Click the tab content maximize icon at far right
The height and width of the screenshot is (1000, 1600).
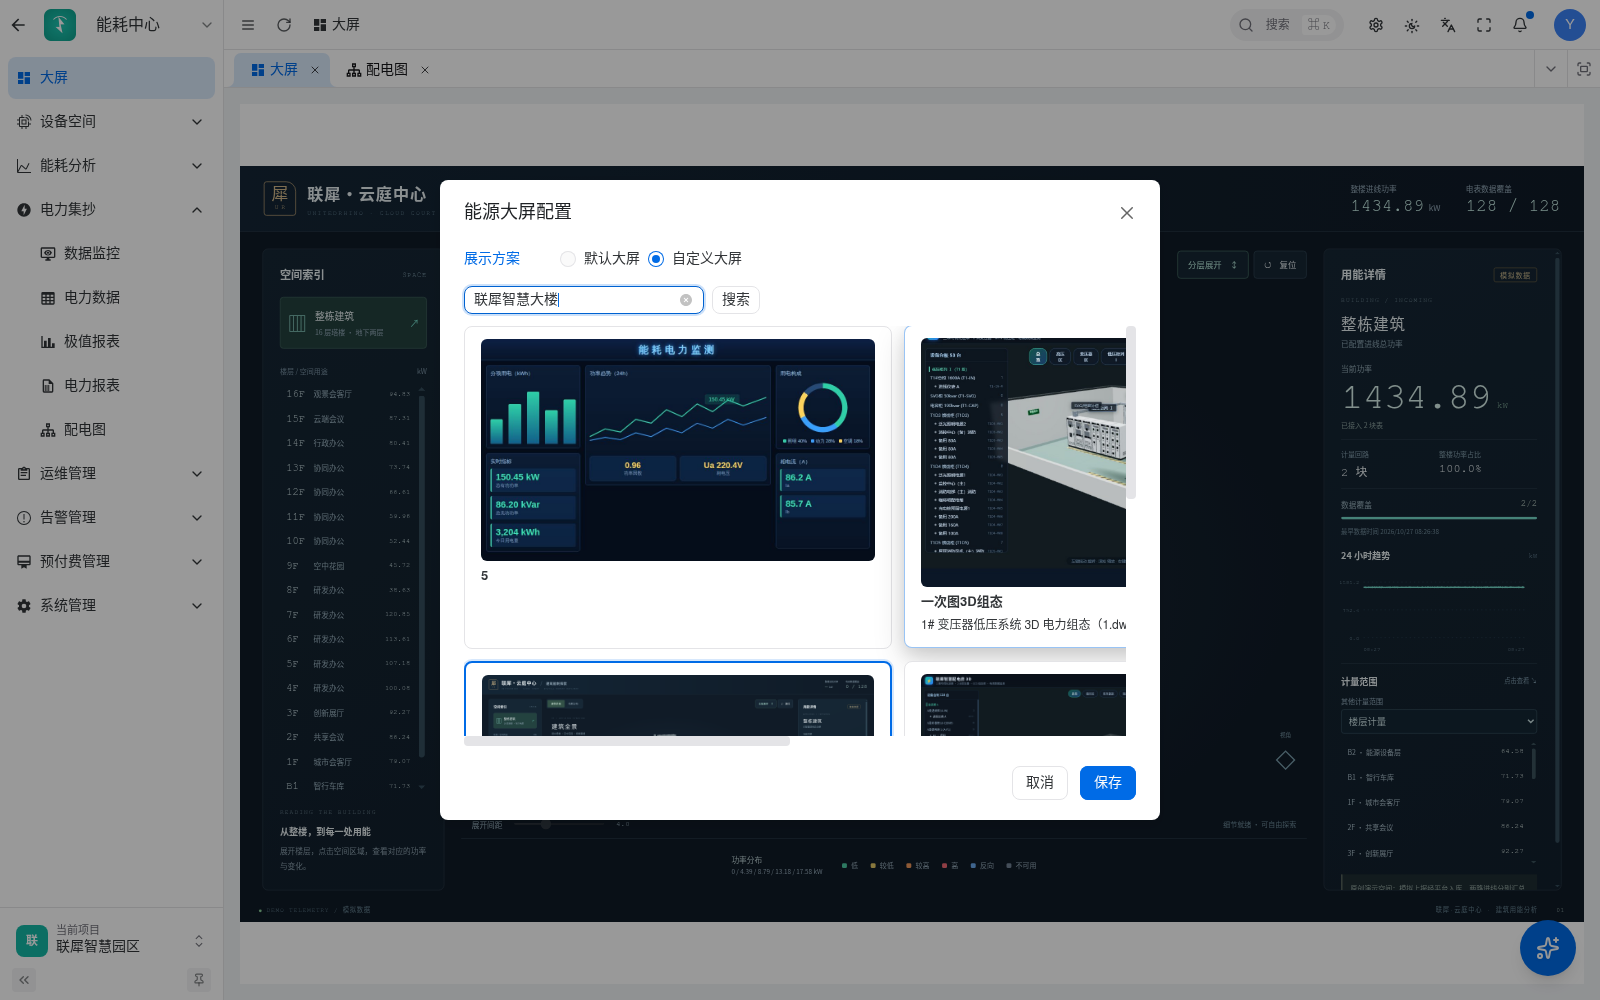1584,69
